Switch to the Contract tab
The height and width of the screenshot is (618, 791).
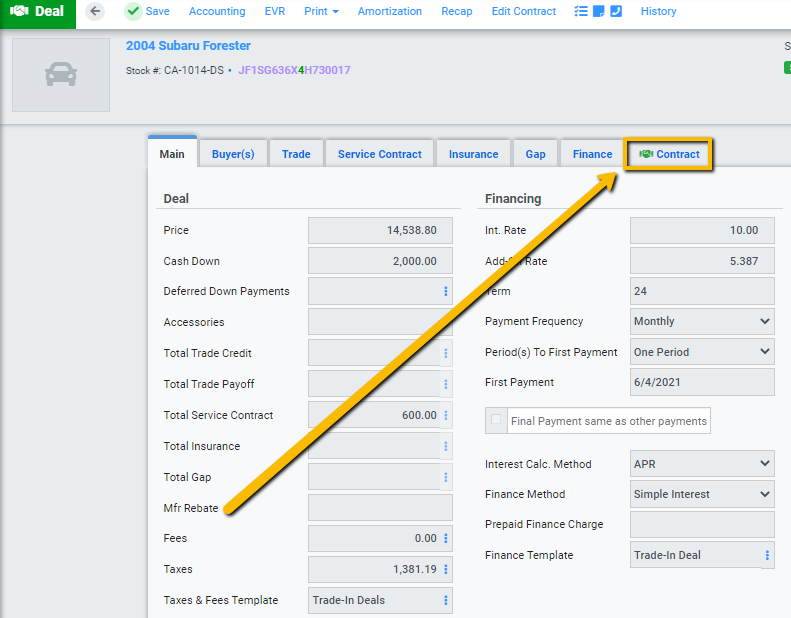[x=668, y=154]
